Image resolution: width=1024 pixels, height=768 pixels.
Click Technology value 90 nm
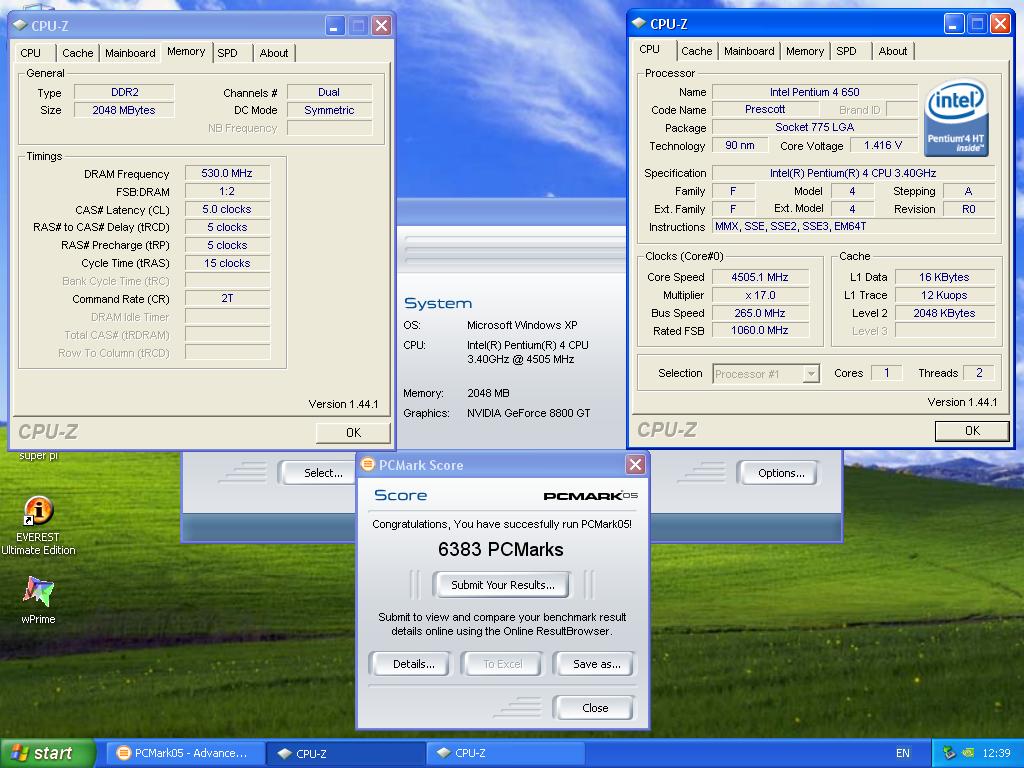(x=739, y=145)
